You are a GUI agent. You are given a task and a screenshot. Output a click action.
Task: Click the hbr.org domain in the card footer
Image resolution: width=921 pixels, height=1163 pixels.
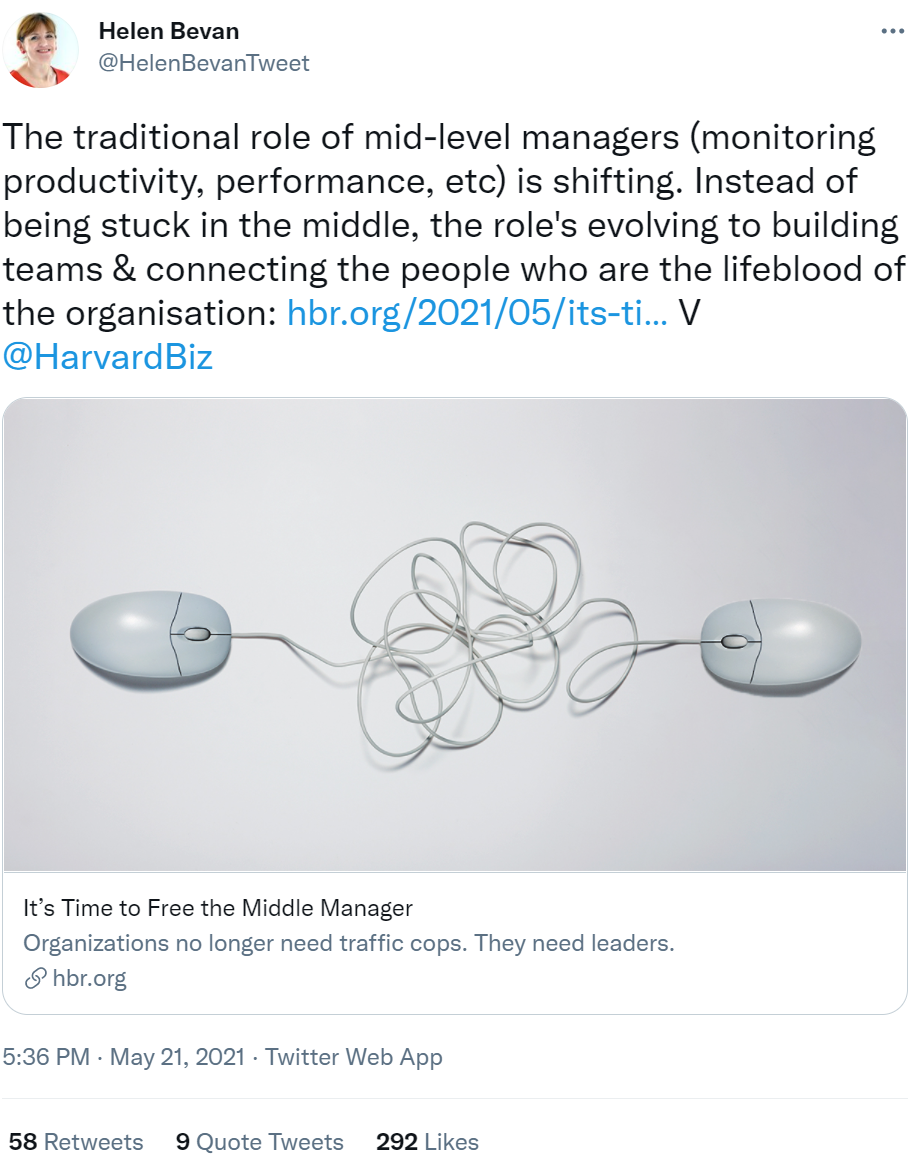point(89,978)
